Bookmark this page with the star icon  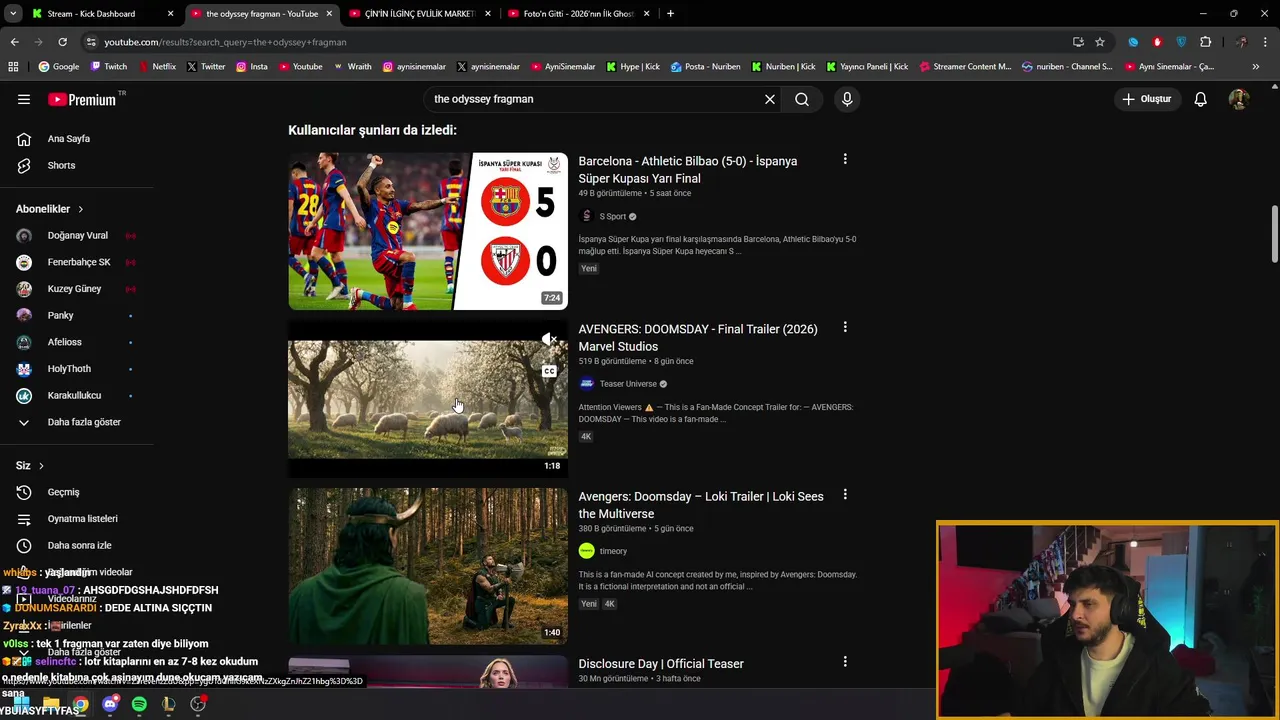(1100, 42)
